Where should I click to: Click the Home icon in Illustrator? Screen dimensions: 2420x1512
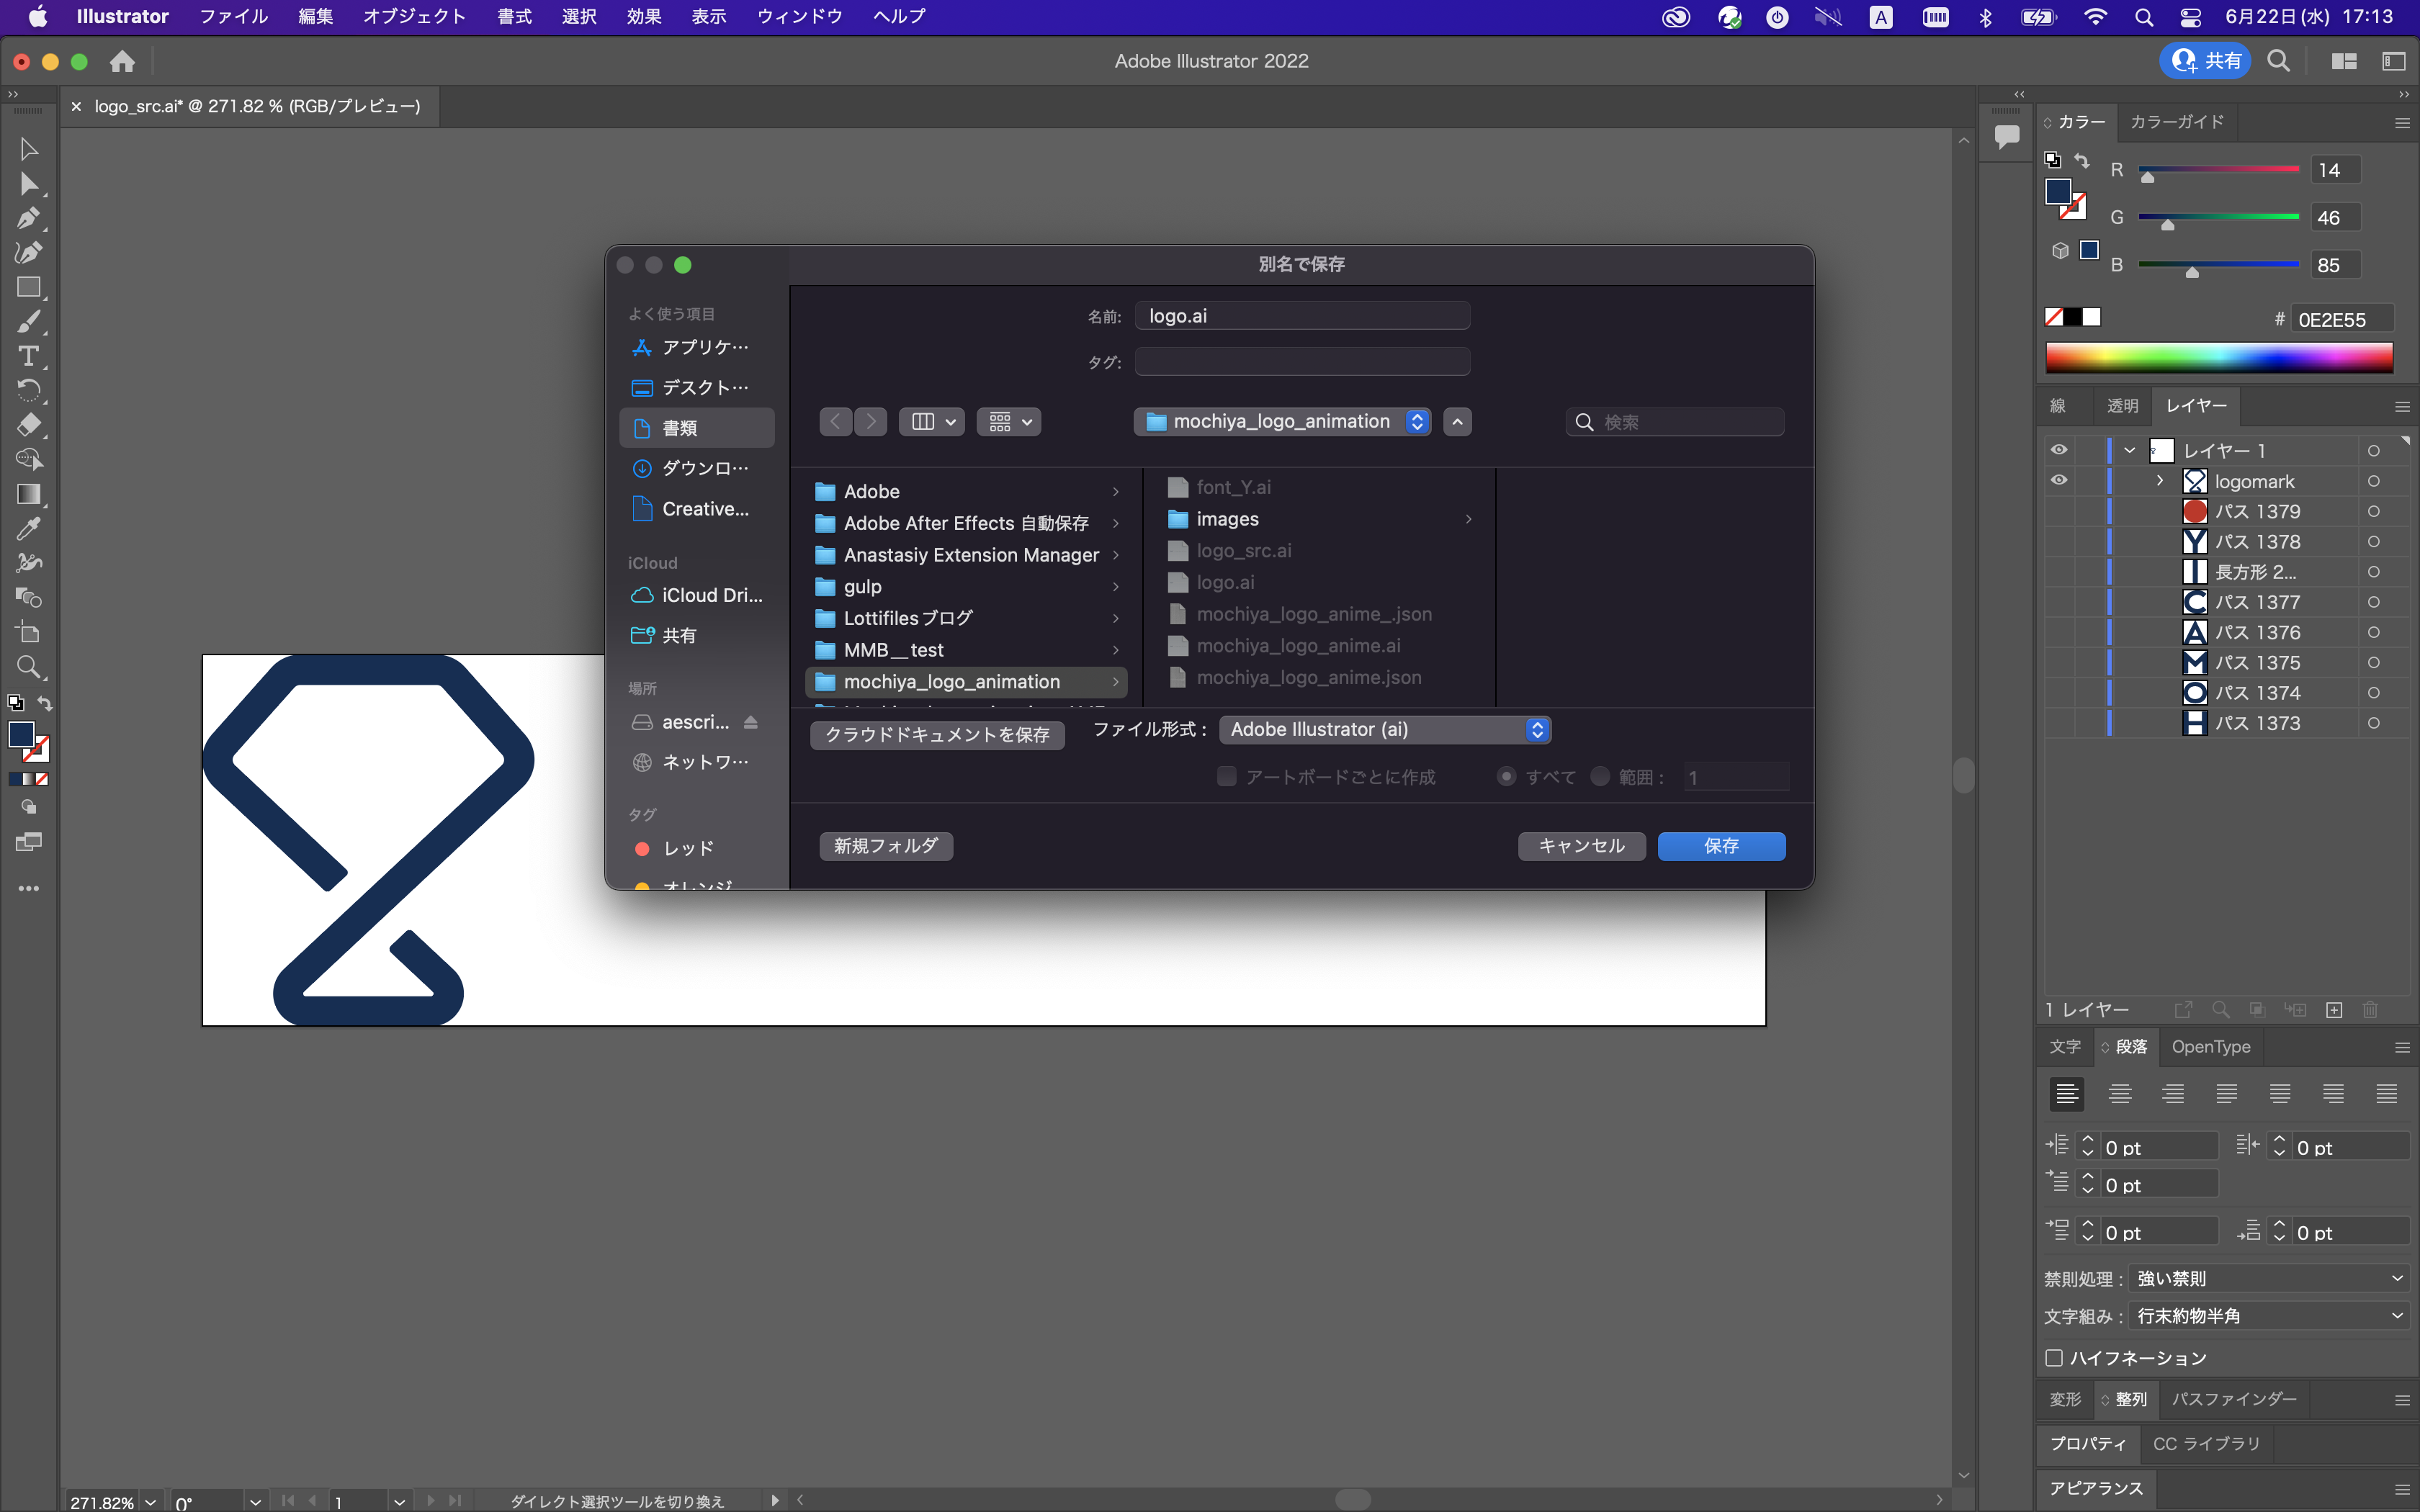(122, 61)
